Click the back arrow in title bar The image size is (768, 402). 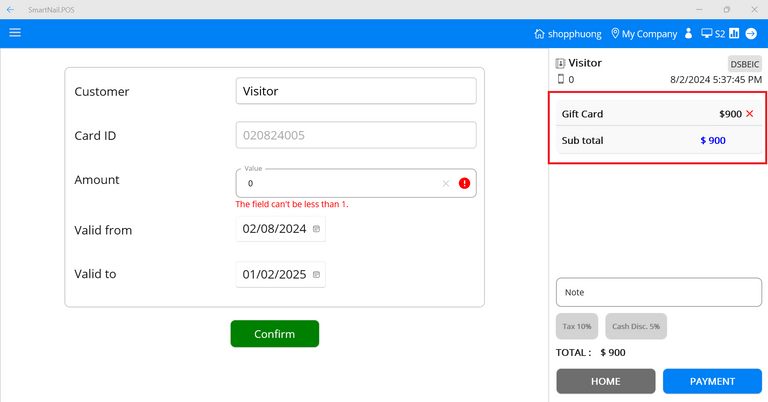(x=10, y=9)
